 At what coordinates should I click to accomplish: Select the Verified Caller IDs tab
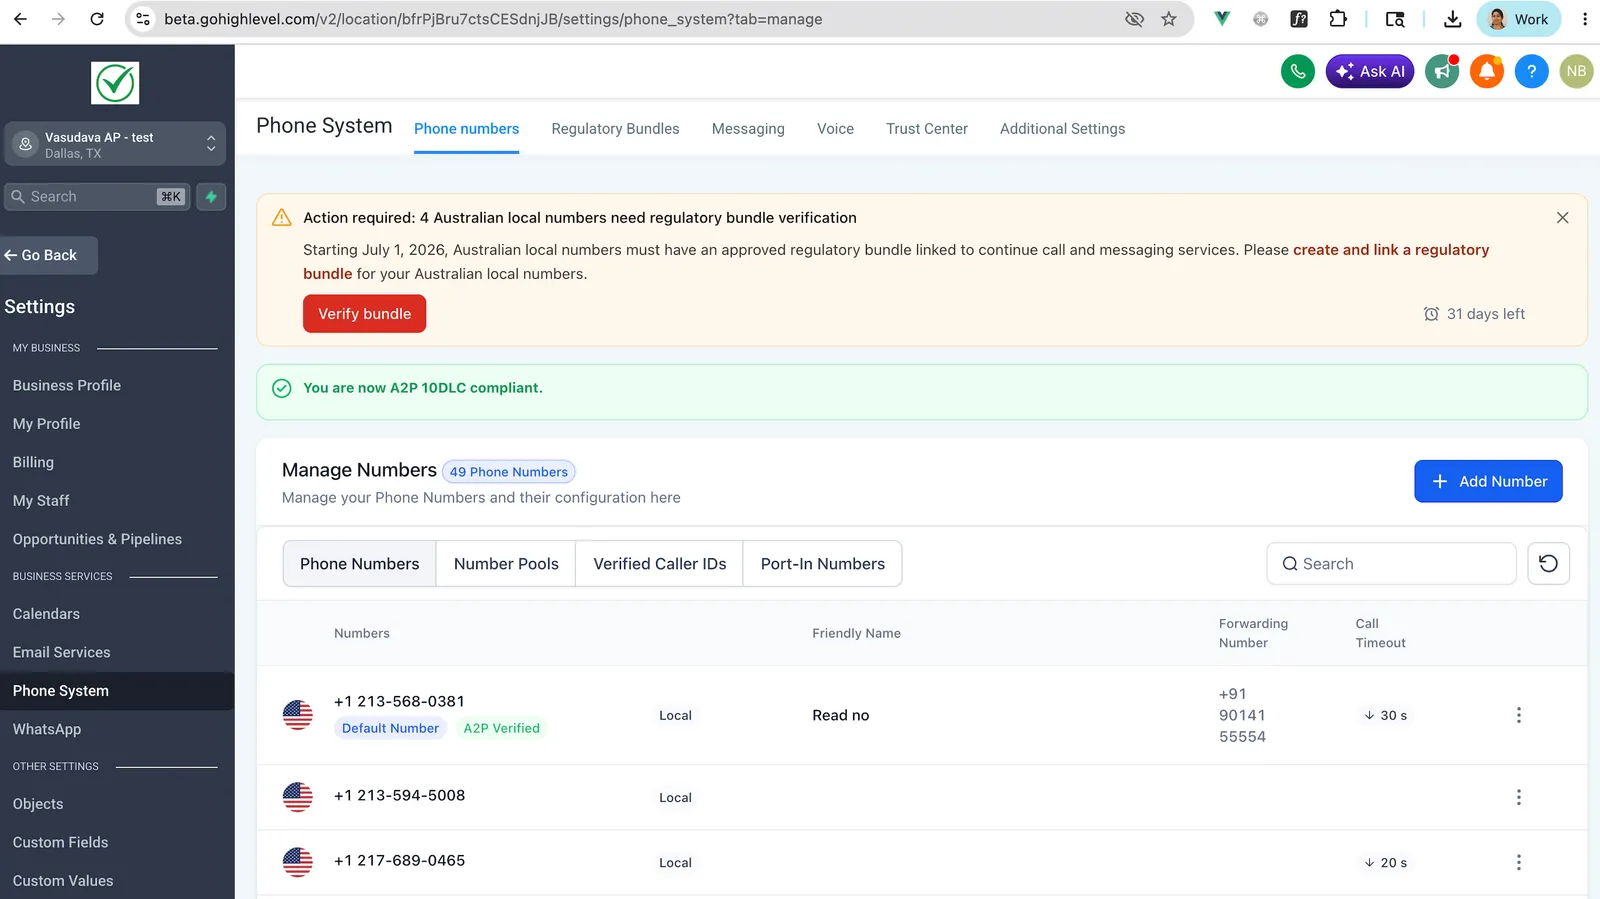coord(660,564)
